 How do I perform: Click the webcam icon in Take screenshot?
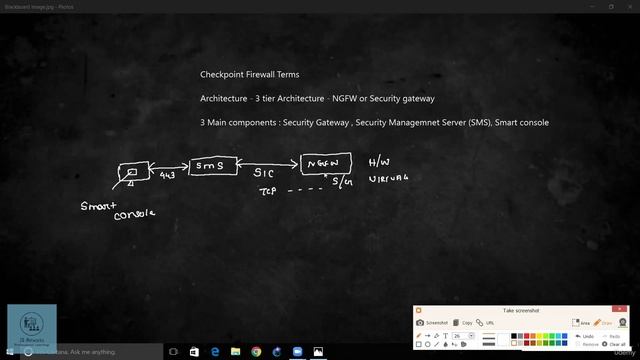[622, 322]
